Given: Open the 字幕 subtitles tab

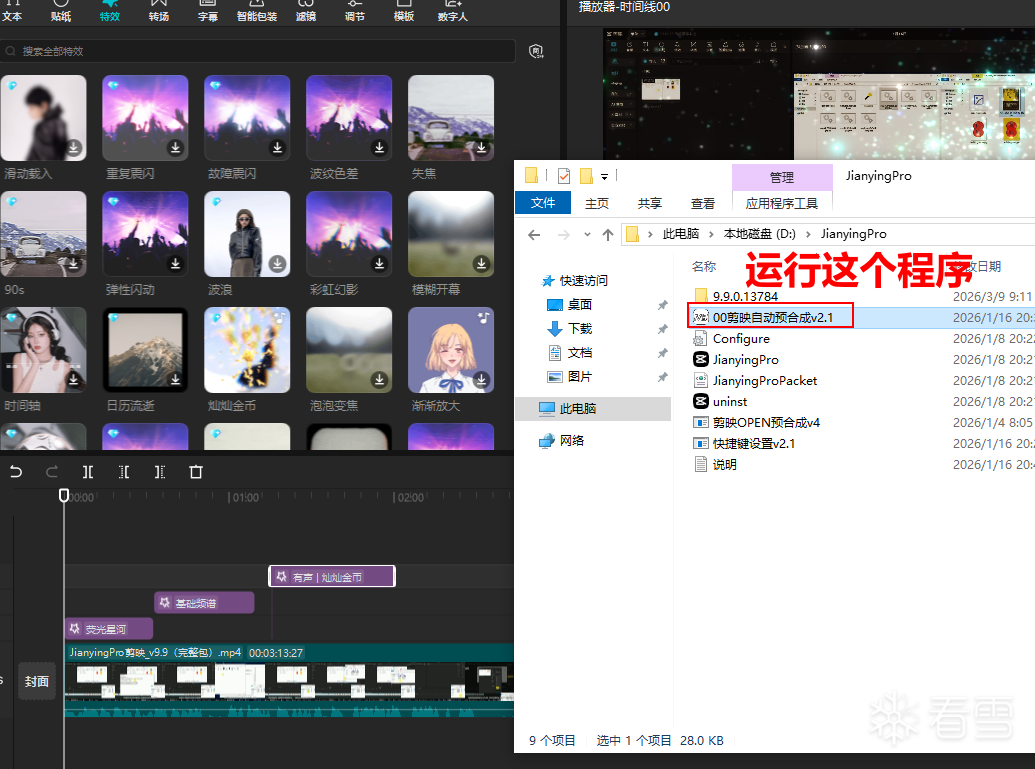Looking at the screenshot, I should point(208,11).
